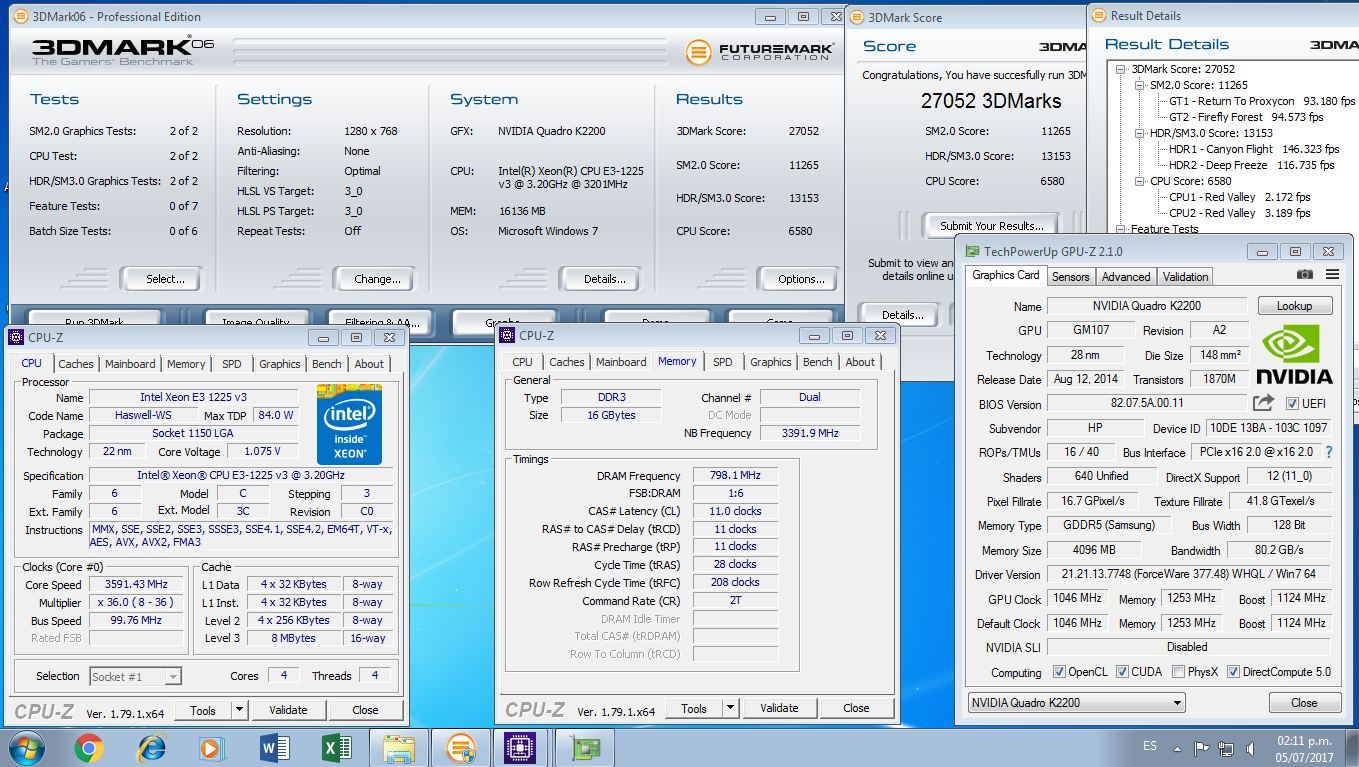Screen dimensions: 1359x767
Task: Switch to 3DMark06 orange taskbar icon
Action: 460,747
